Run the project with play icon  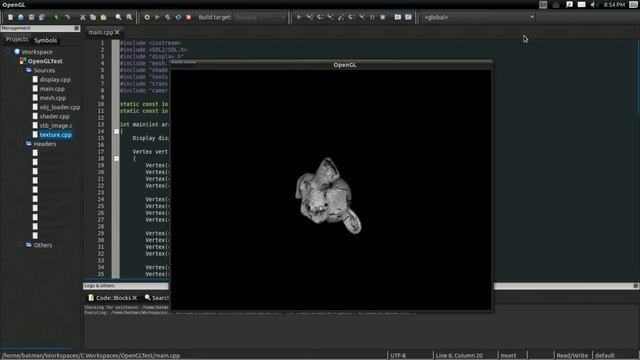pyautogui.click(x=157, y=17)
